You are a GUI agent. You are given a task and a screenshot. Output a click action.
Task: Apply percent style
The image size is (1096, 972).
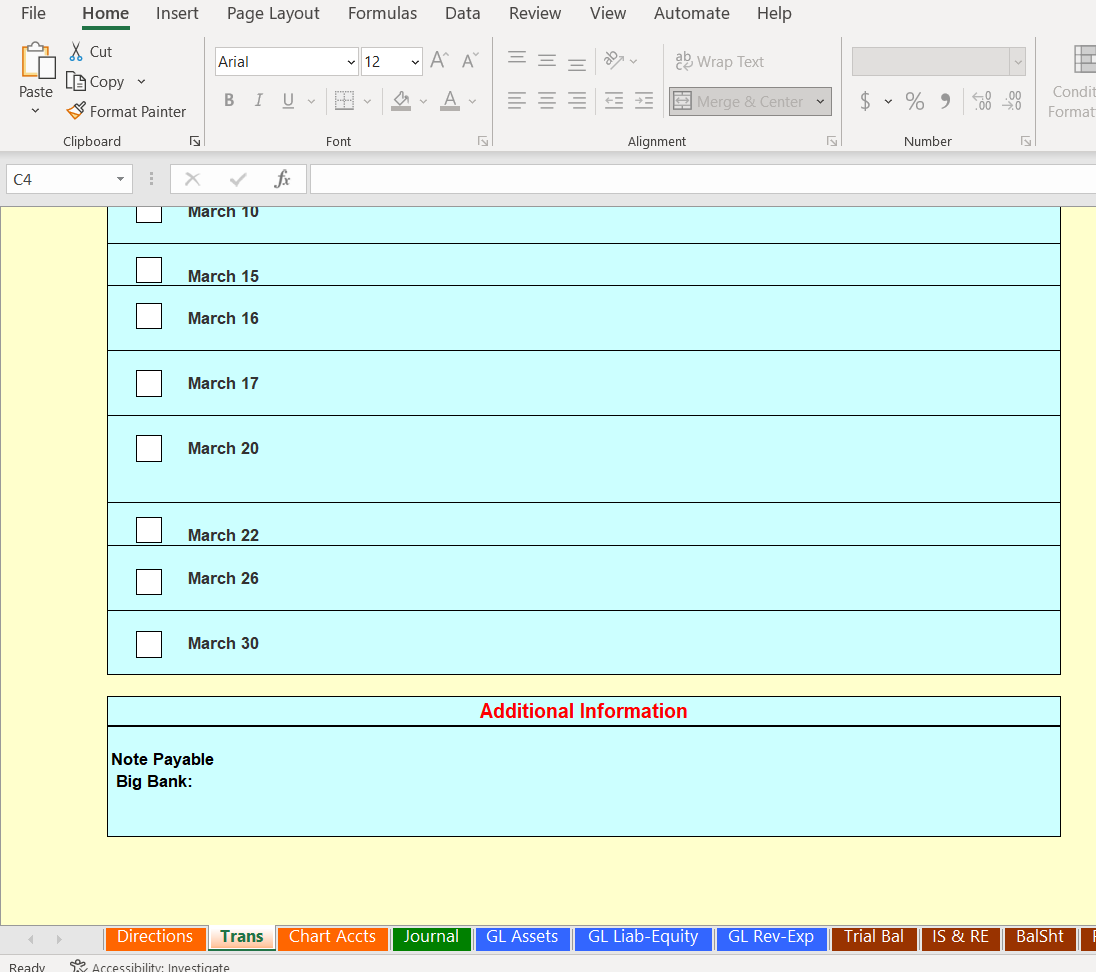914,101
